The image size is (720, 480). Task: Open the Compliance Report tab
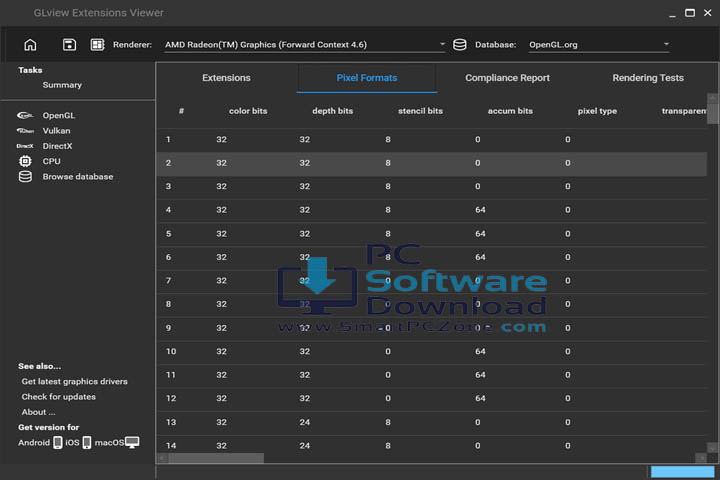coord(507,78)
